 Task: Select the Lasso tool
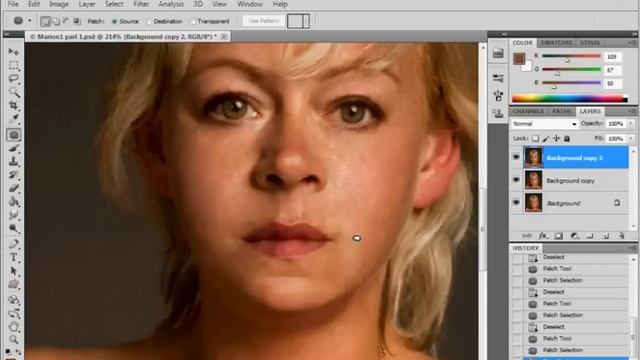click(x=13, y=79)
